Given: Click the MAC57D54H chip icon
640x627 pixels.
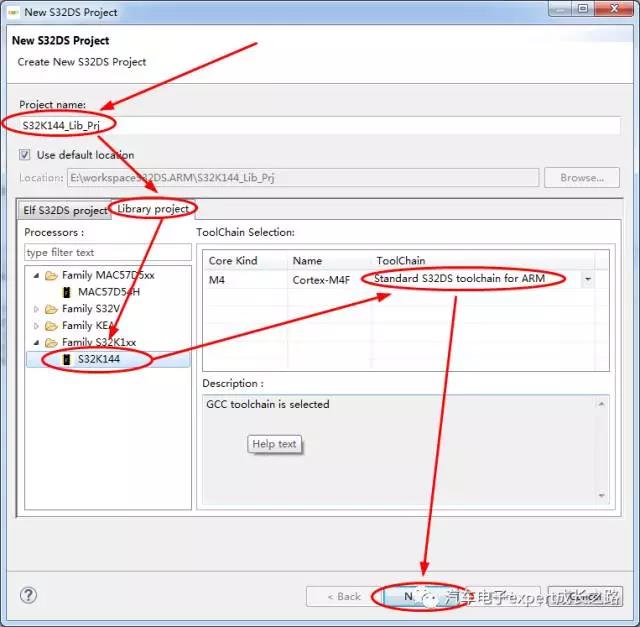Looking at the screenshot, I should (67, 292).
